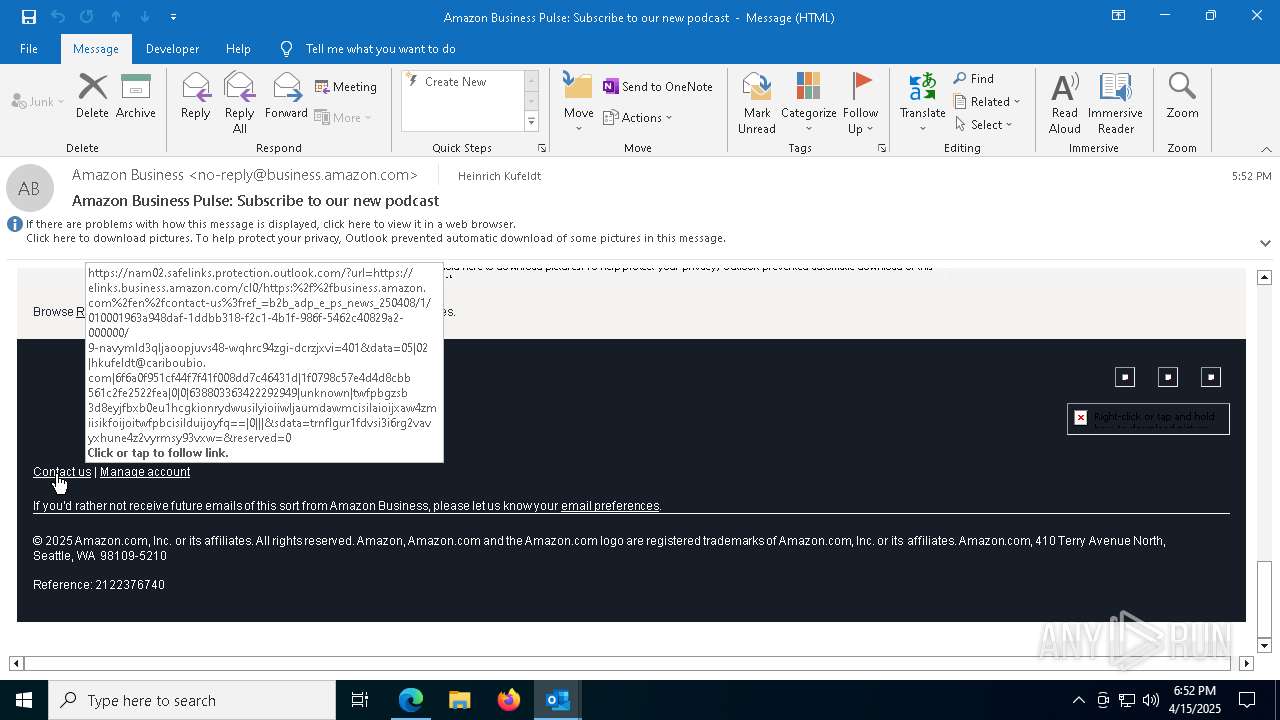Open Immersive Reader
The image size is (1280, 720).
click(x=1115, y=103)
